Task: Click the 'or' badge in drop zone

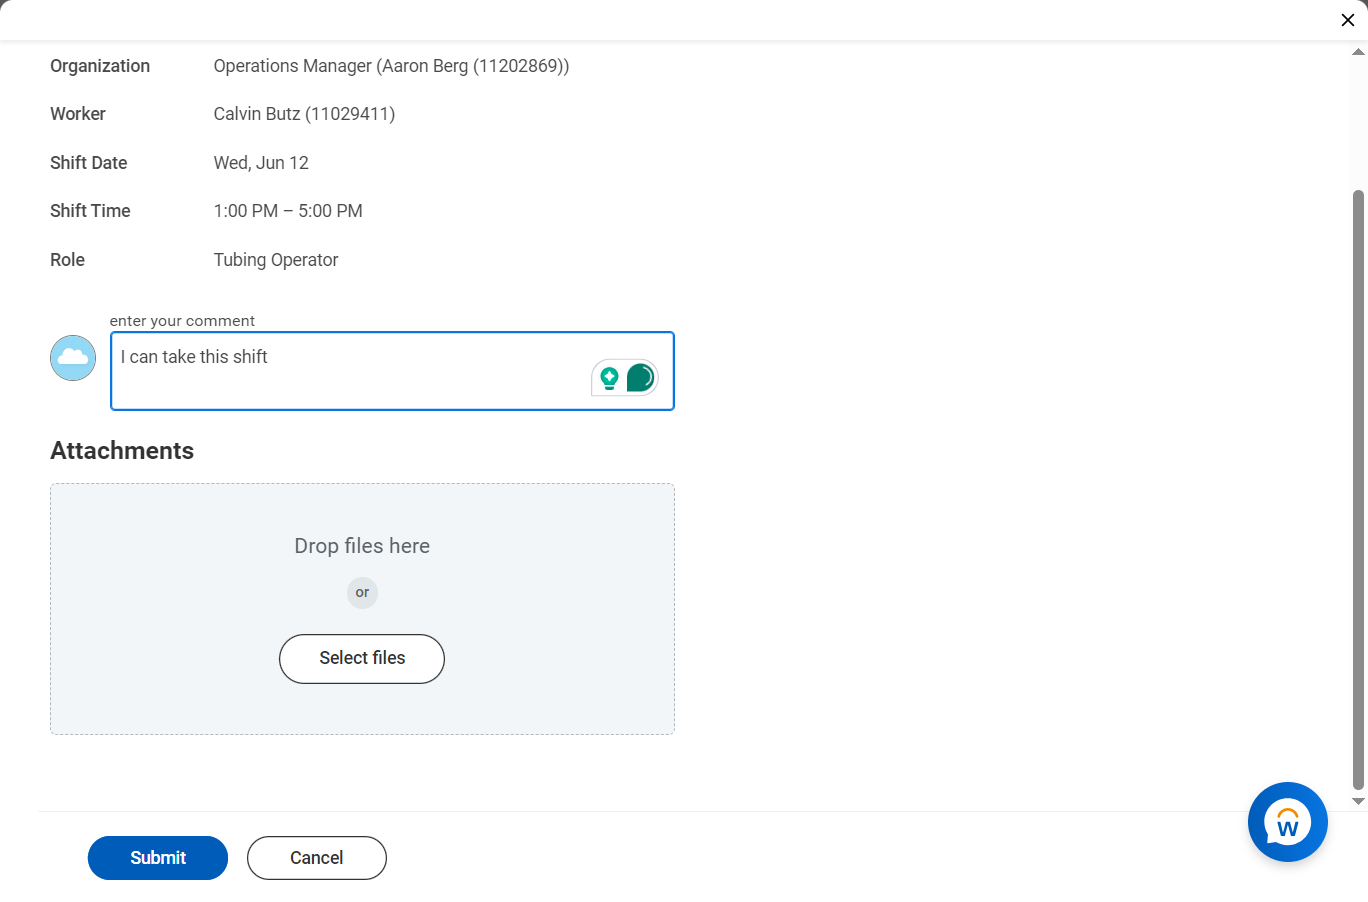Action: (362, 593)
